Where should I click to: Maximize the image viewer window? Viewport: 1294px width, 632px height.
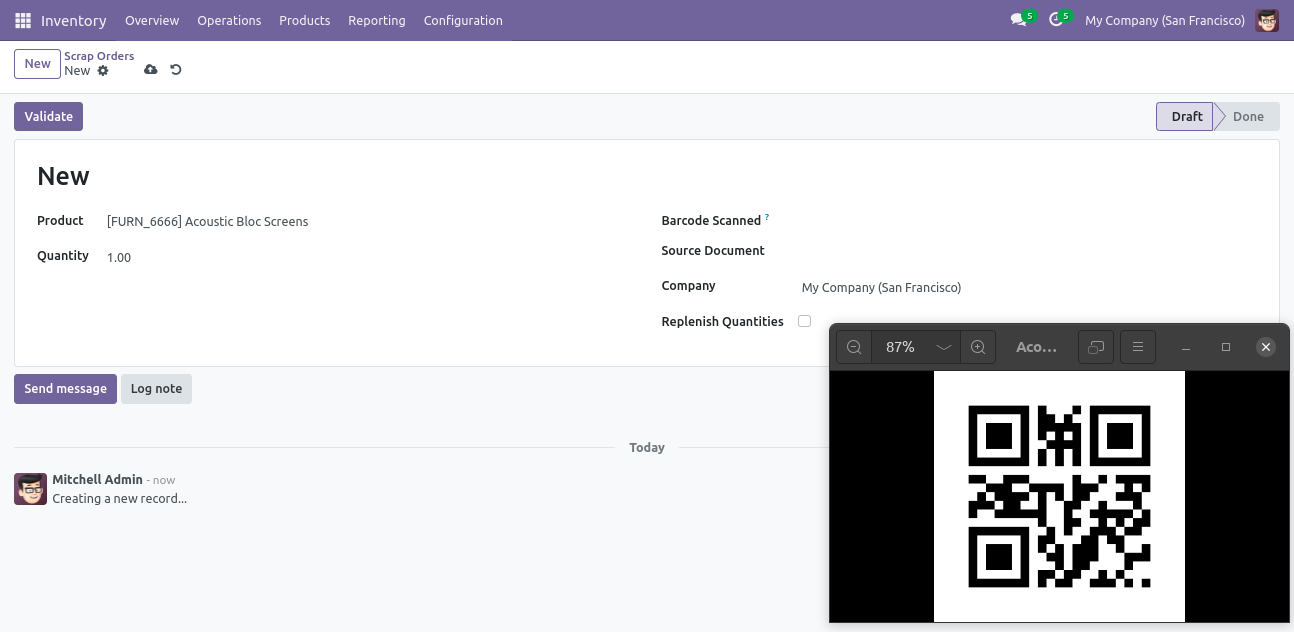click(1226, 347)
